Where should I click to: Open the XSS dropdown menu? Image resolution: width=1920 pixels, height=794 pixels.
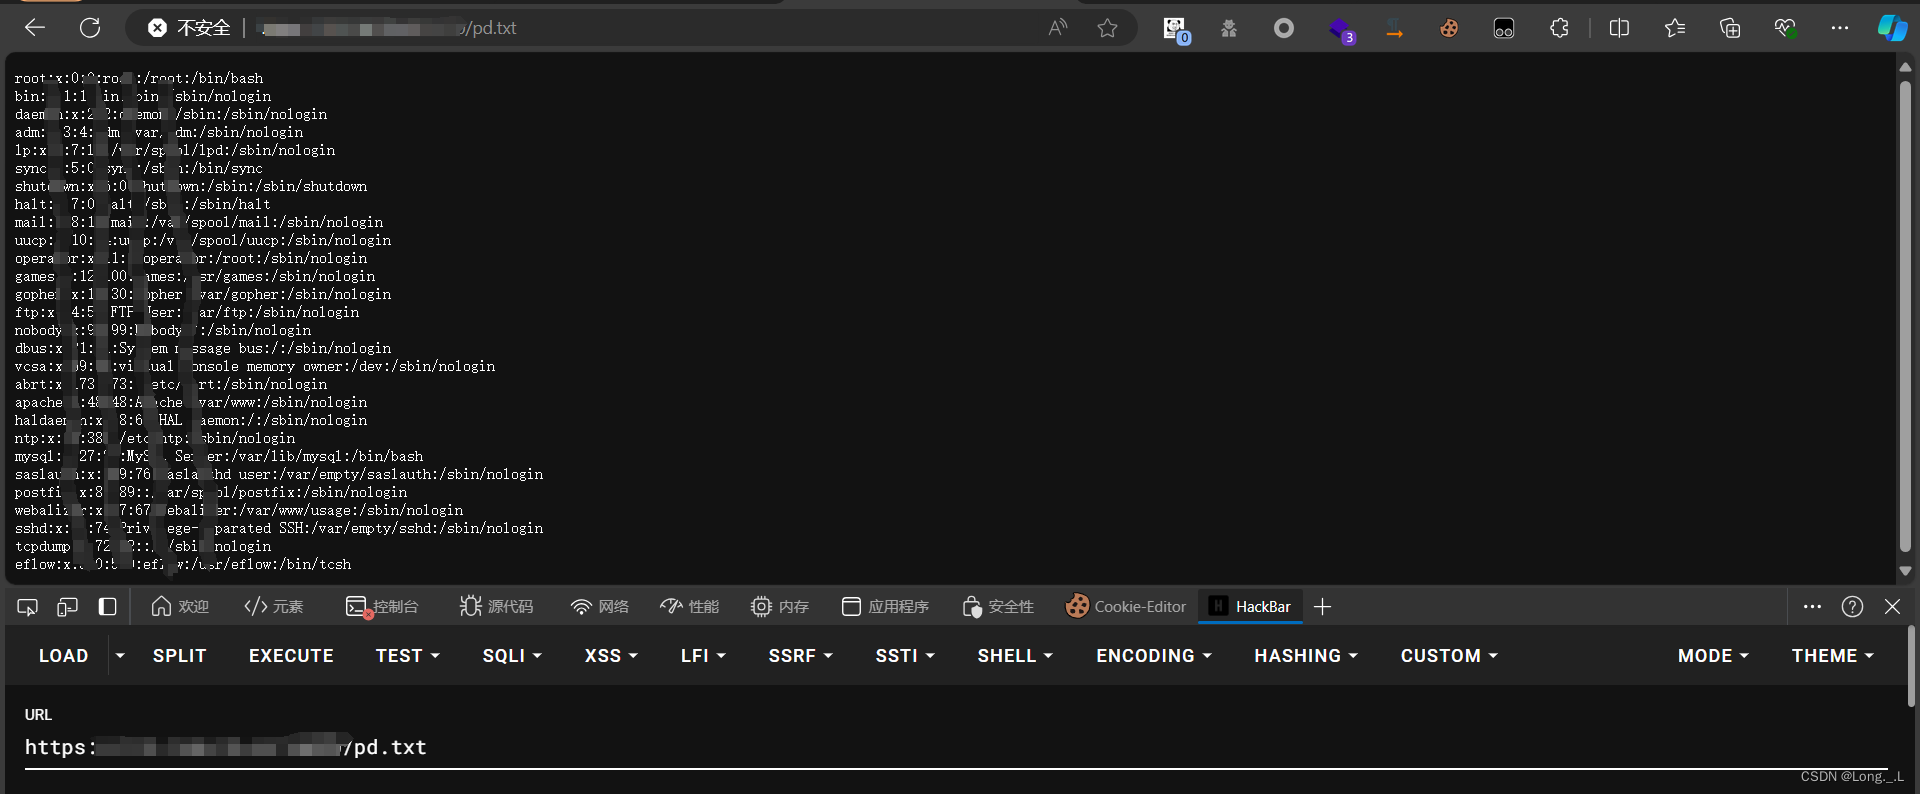(x=611, y=656)
